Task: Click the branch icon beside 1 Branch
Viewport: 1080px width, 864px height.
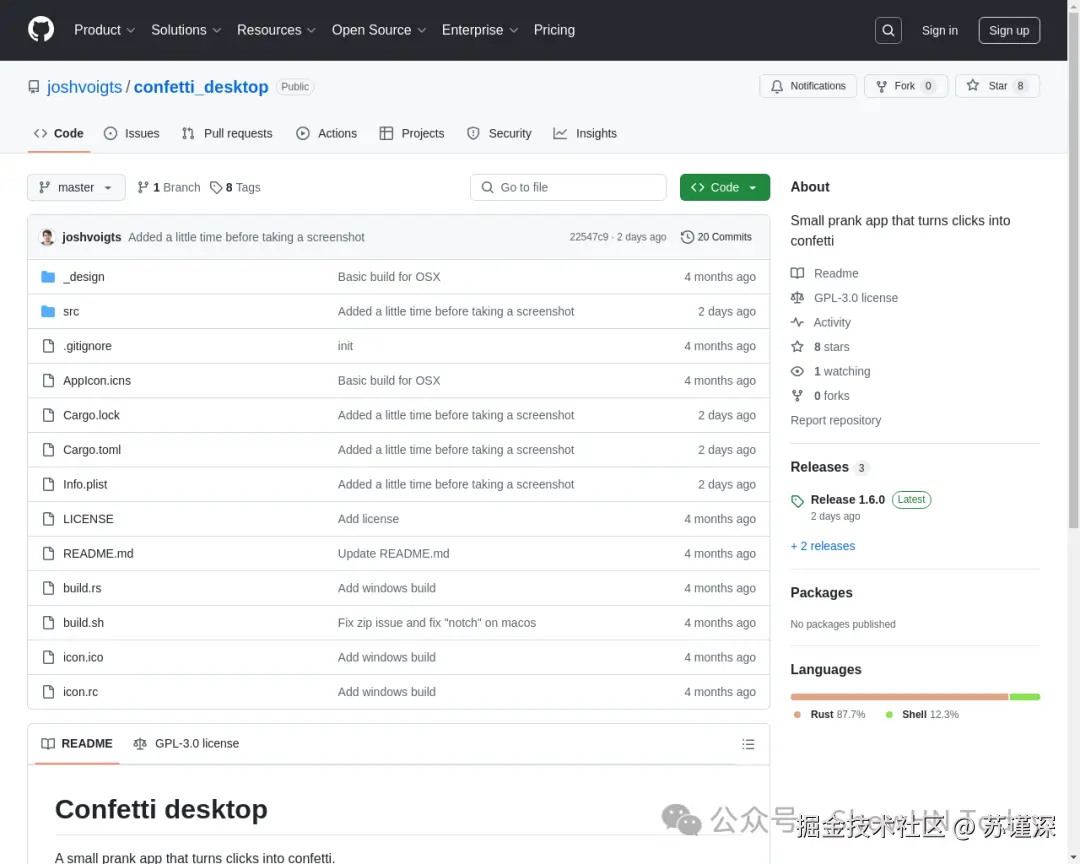Action: coord(143,187)
